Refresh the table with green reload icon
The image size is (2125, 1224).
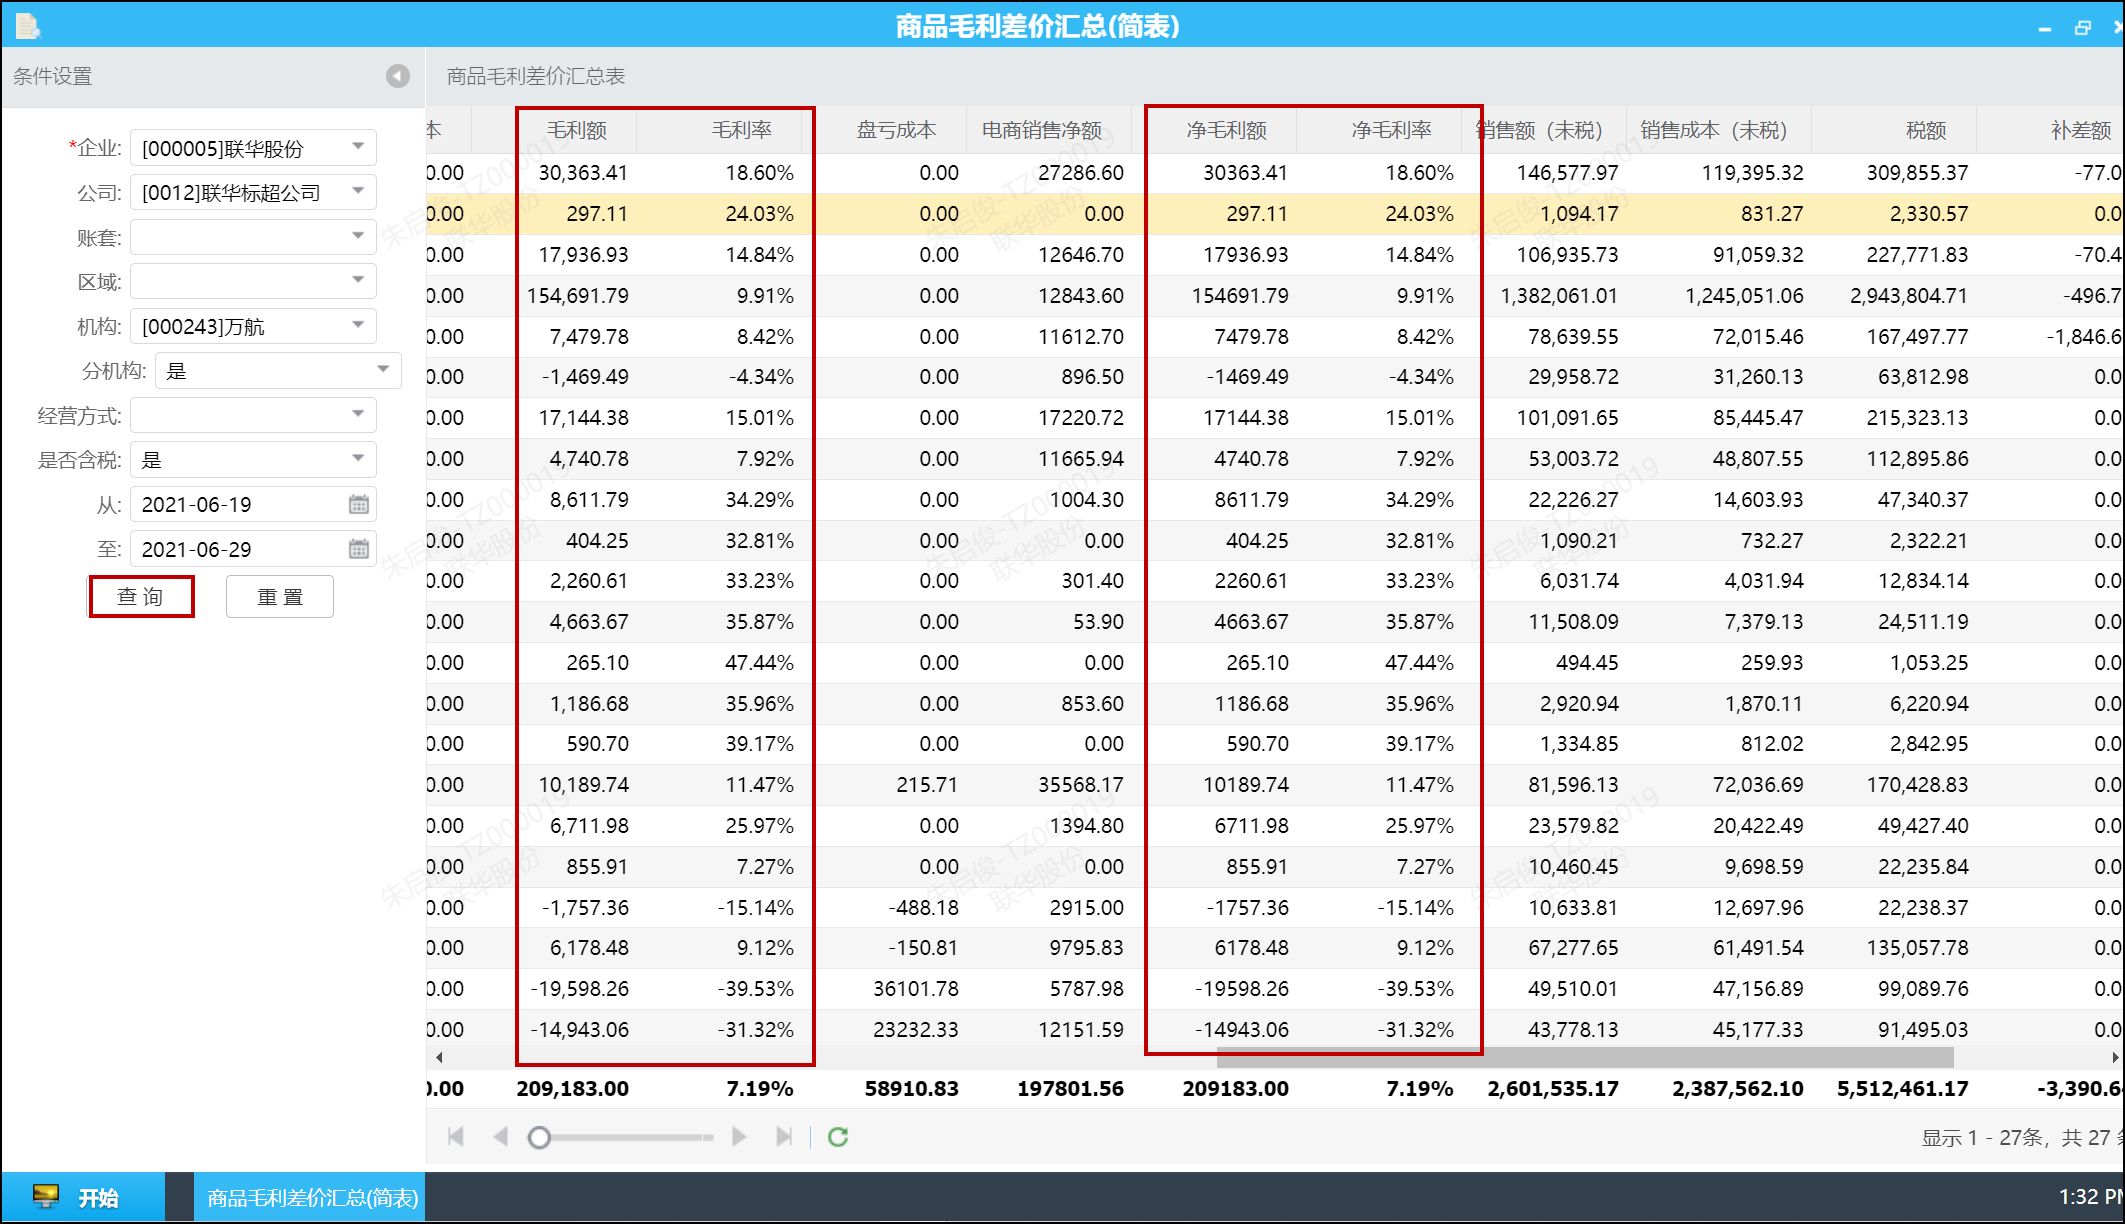[x=838, y=1137]
